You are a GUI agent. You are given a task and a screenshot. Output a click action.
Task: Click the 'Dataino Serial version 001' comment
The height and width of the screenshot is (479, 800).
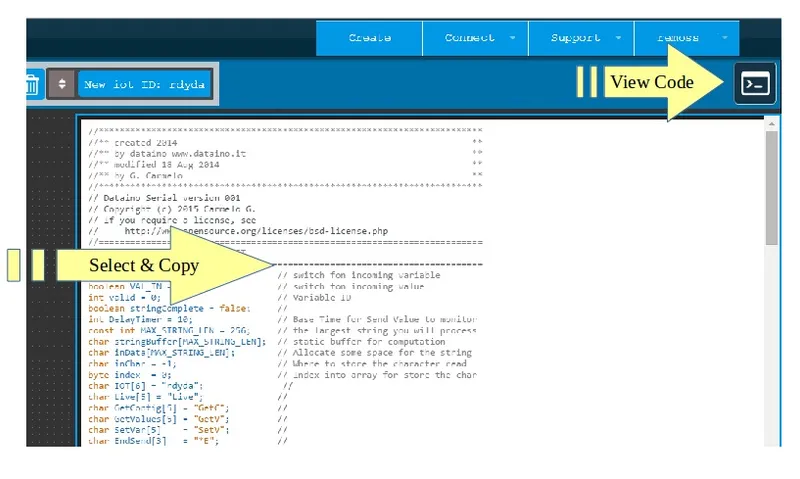[x=165, y=198]
